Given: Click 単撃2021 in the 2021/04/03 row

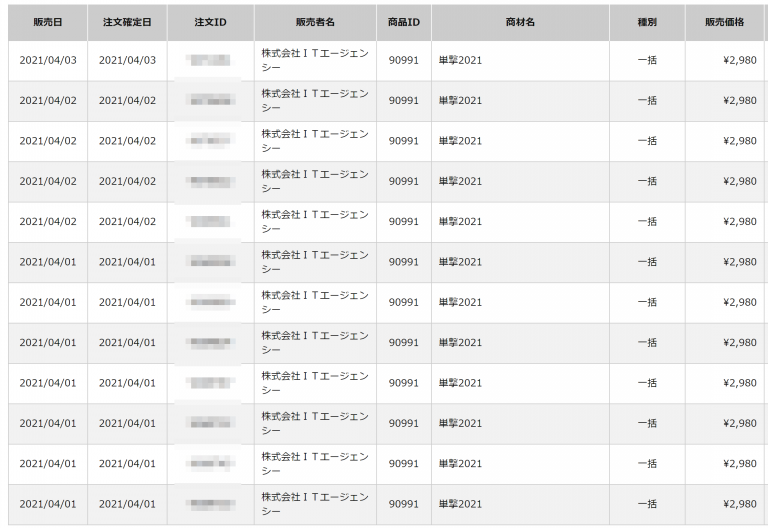Looking at the screenshot, I should coord(461,61).
